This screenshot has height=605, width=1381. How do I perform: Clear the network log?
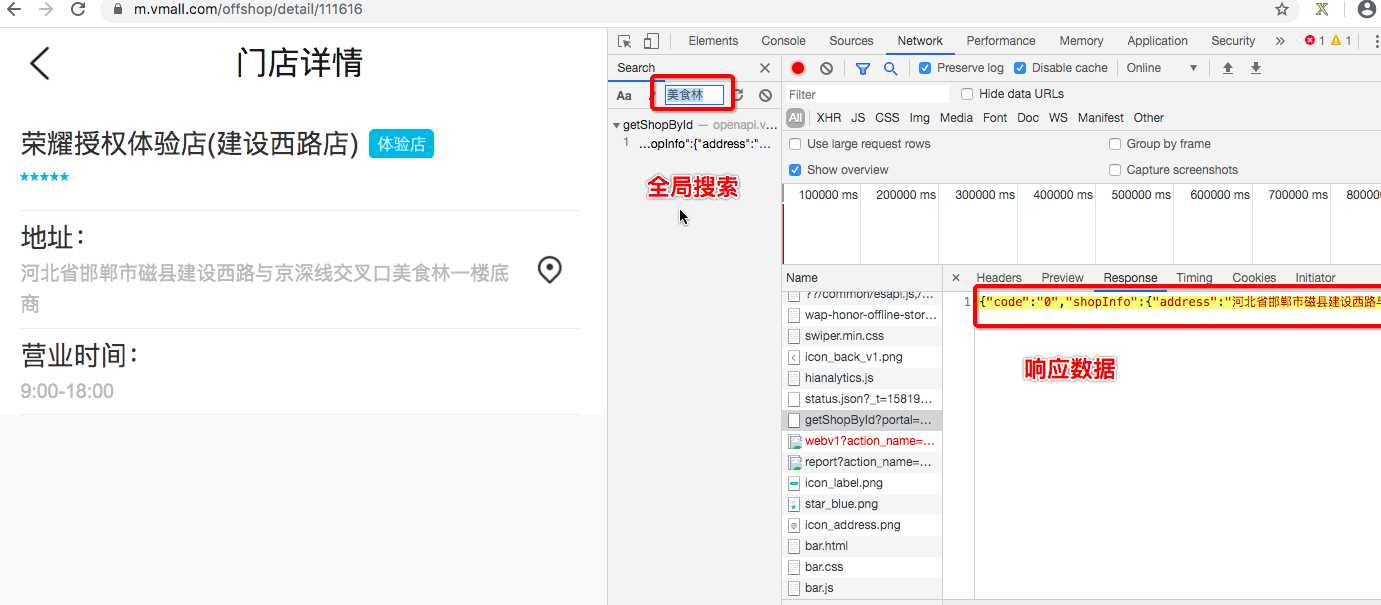pyautogui.click(x=826, y=68)
